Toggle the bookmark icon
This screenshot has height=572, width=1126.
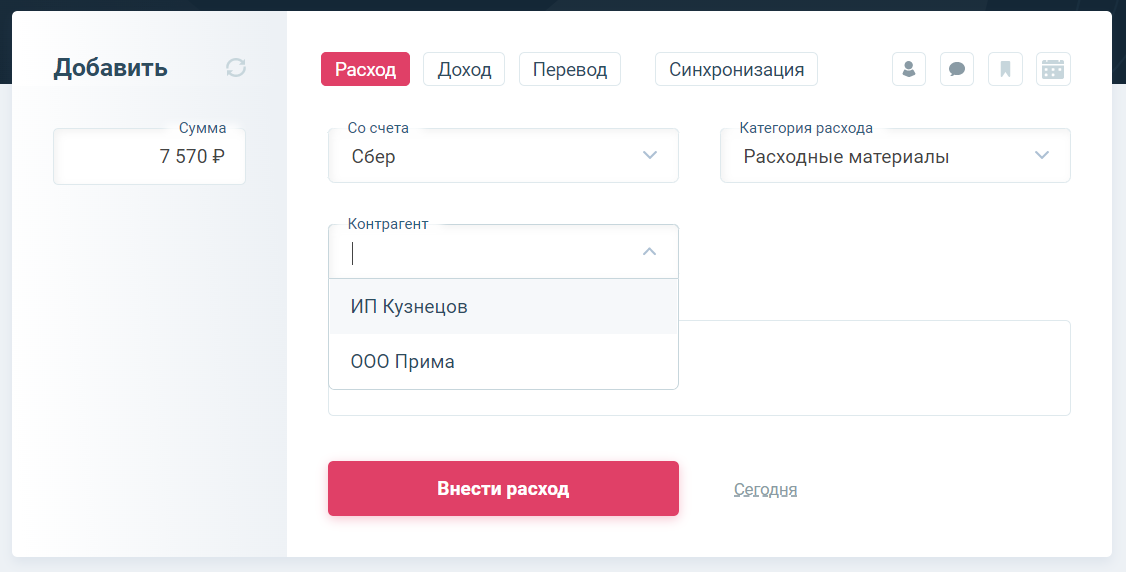point(1005,69)
